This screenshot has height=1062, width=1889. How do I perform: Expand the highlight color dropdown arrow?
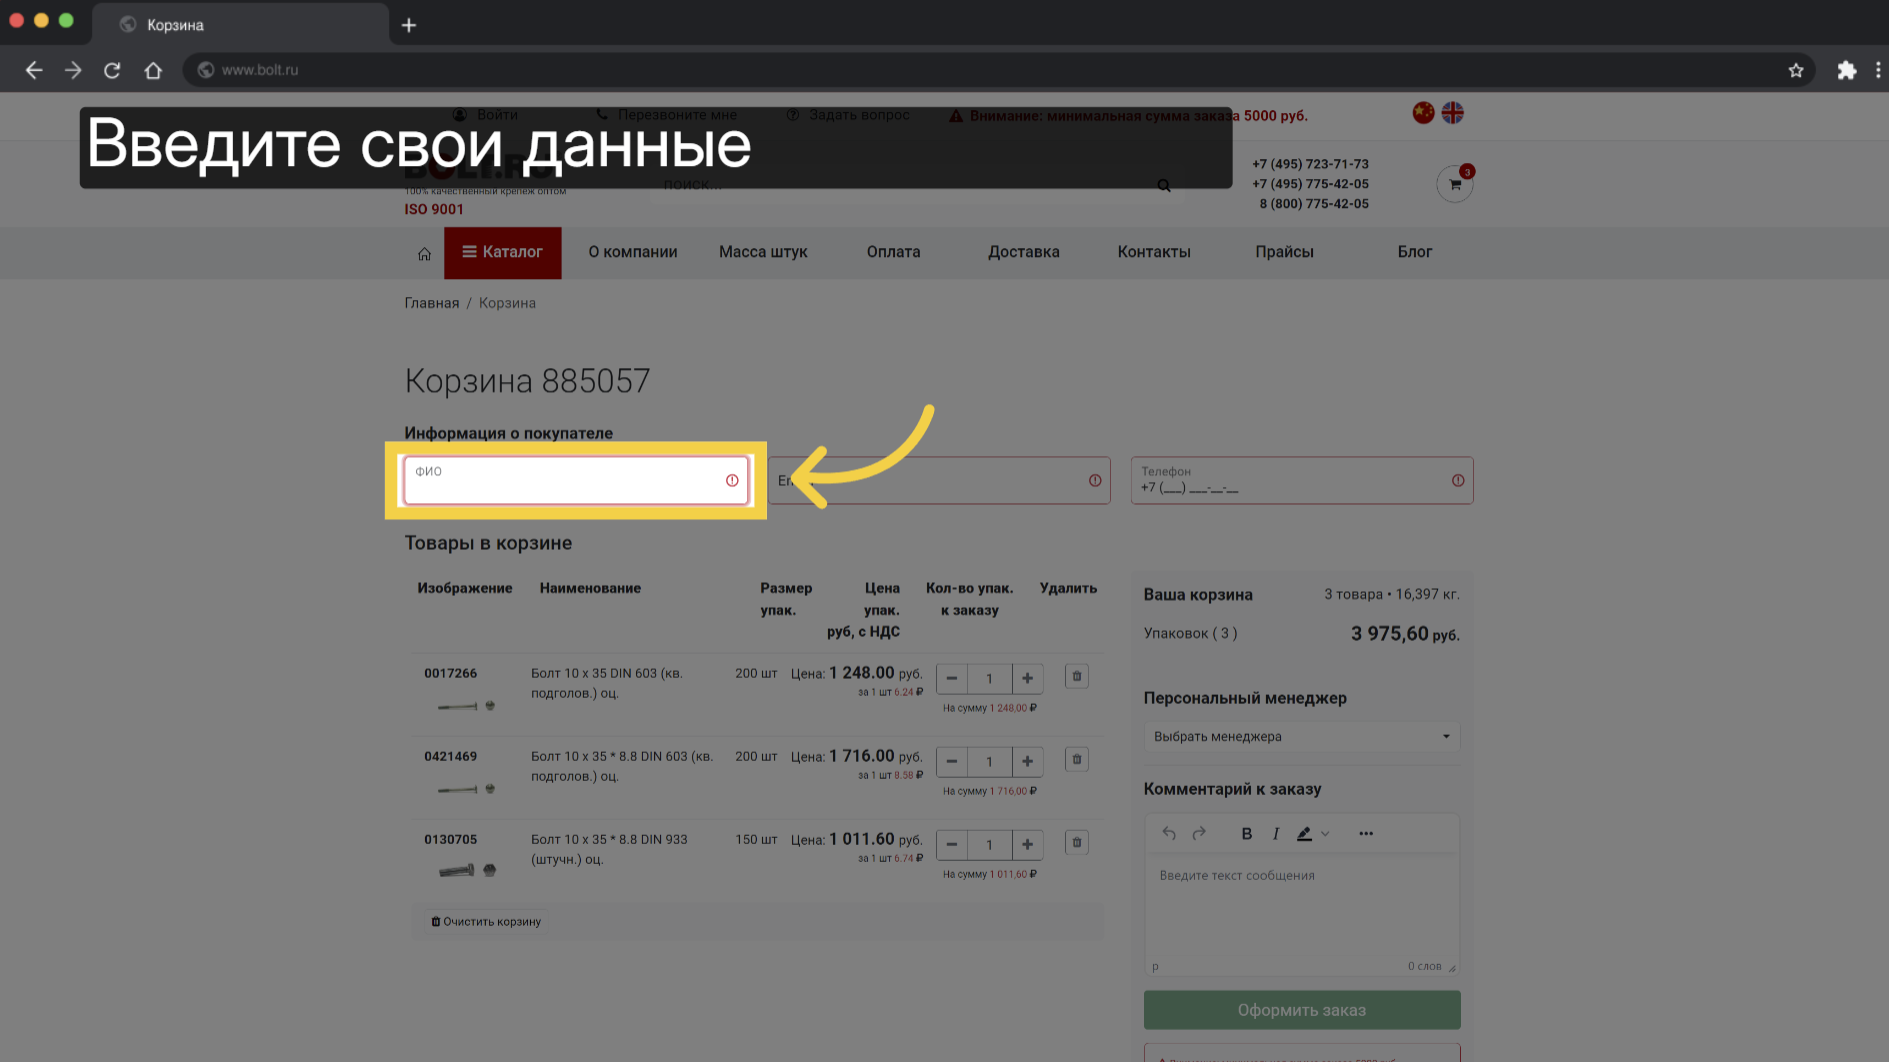coord(1326,833)
